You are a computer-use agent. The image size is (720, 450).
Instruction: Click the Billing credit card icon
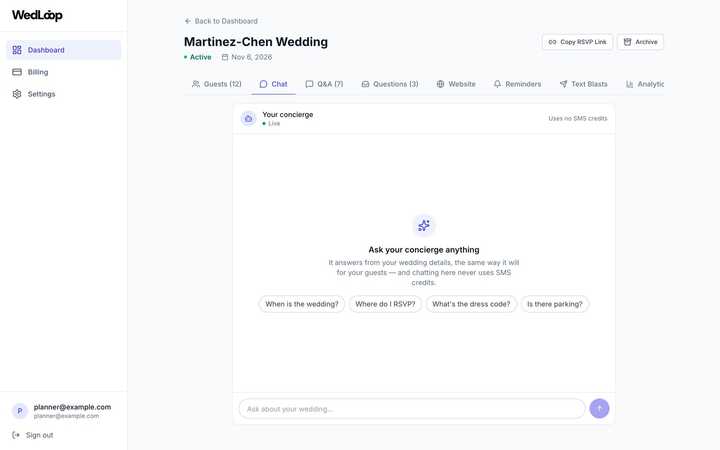(x=17, y=72)
